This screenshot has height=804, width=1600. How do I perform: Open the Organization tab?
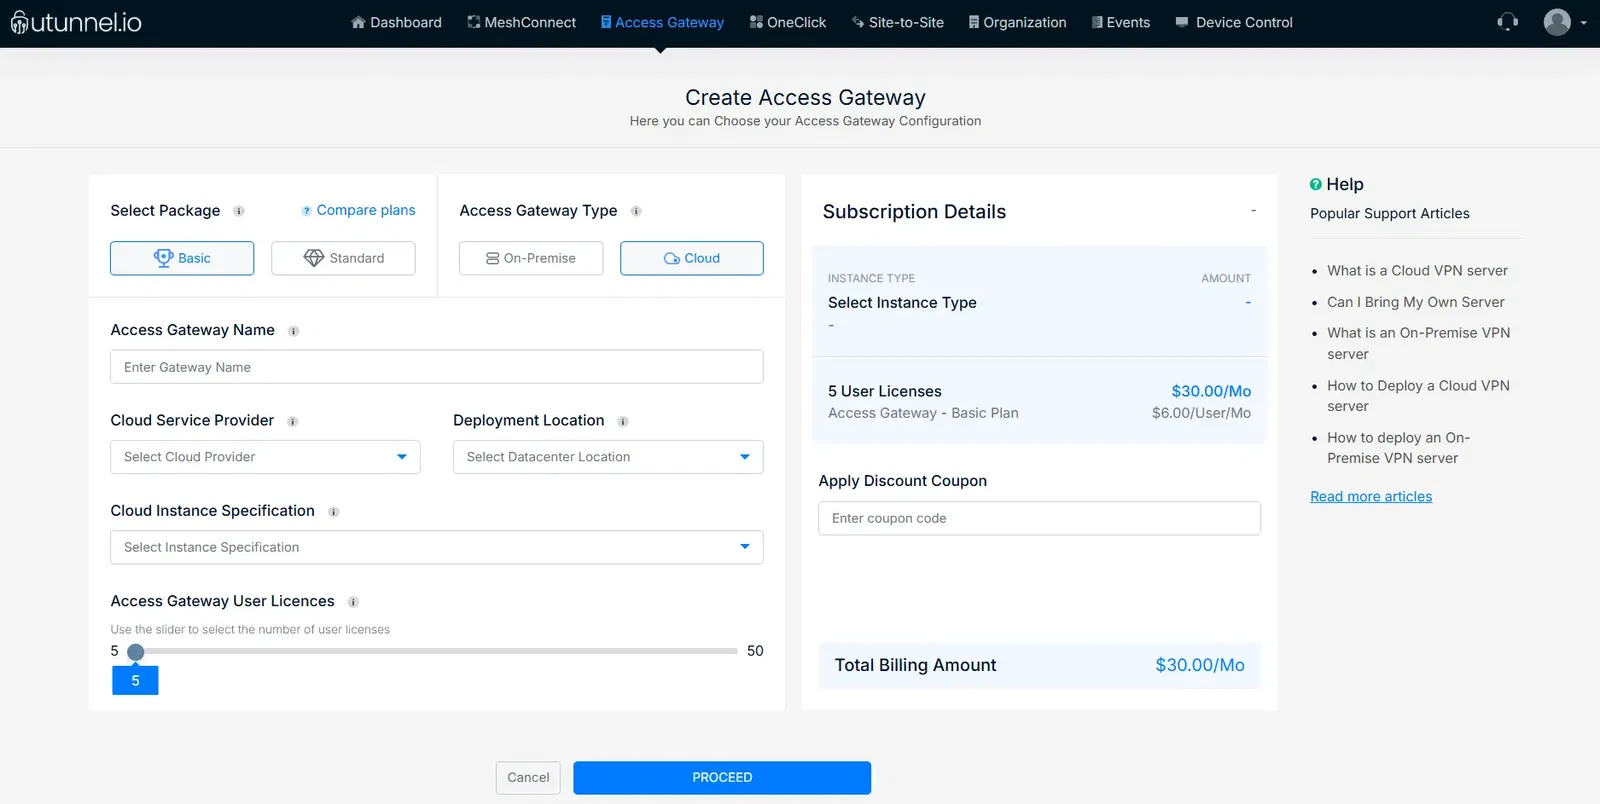pos(1018,22)
